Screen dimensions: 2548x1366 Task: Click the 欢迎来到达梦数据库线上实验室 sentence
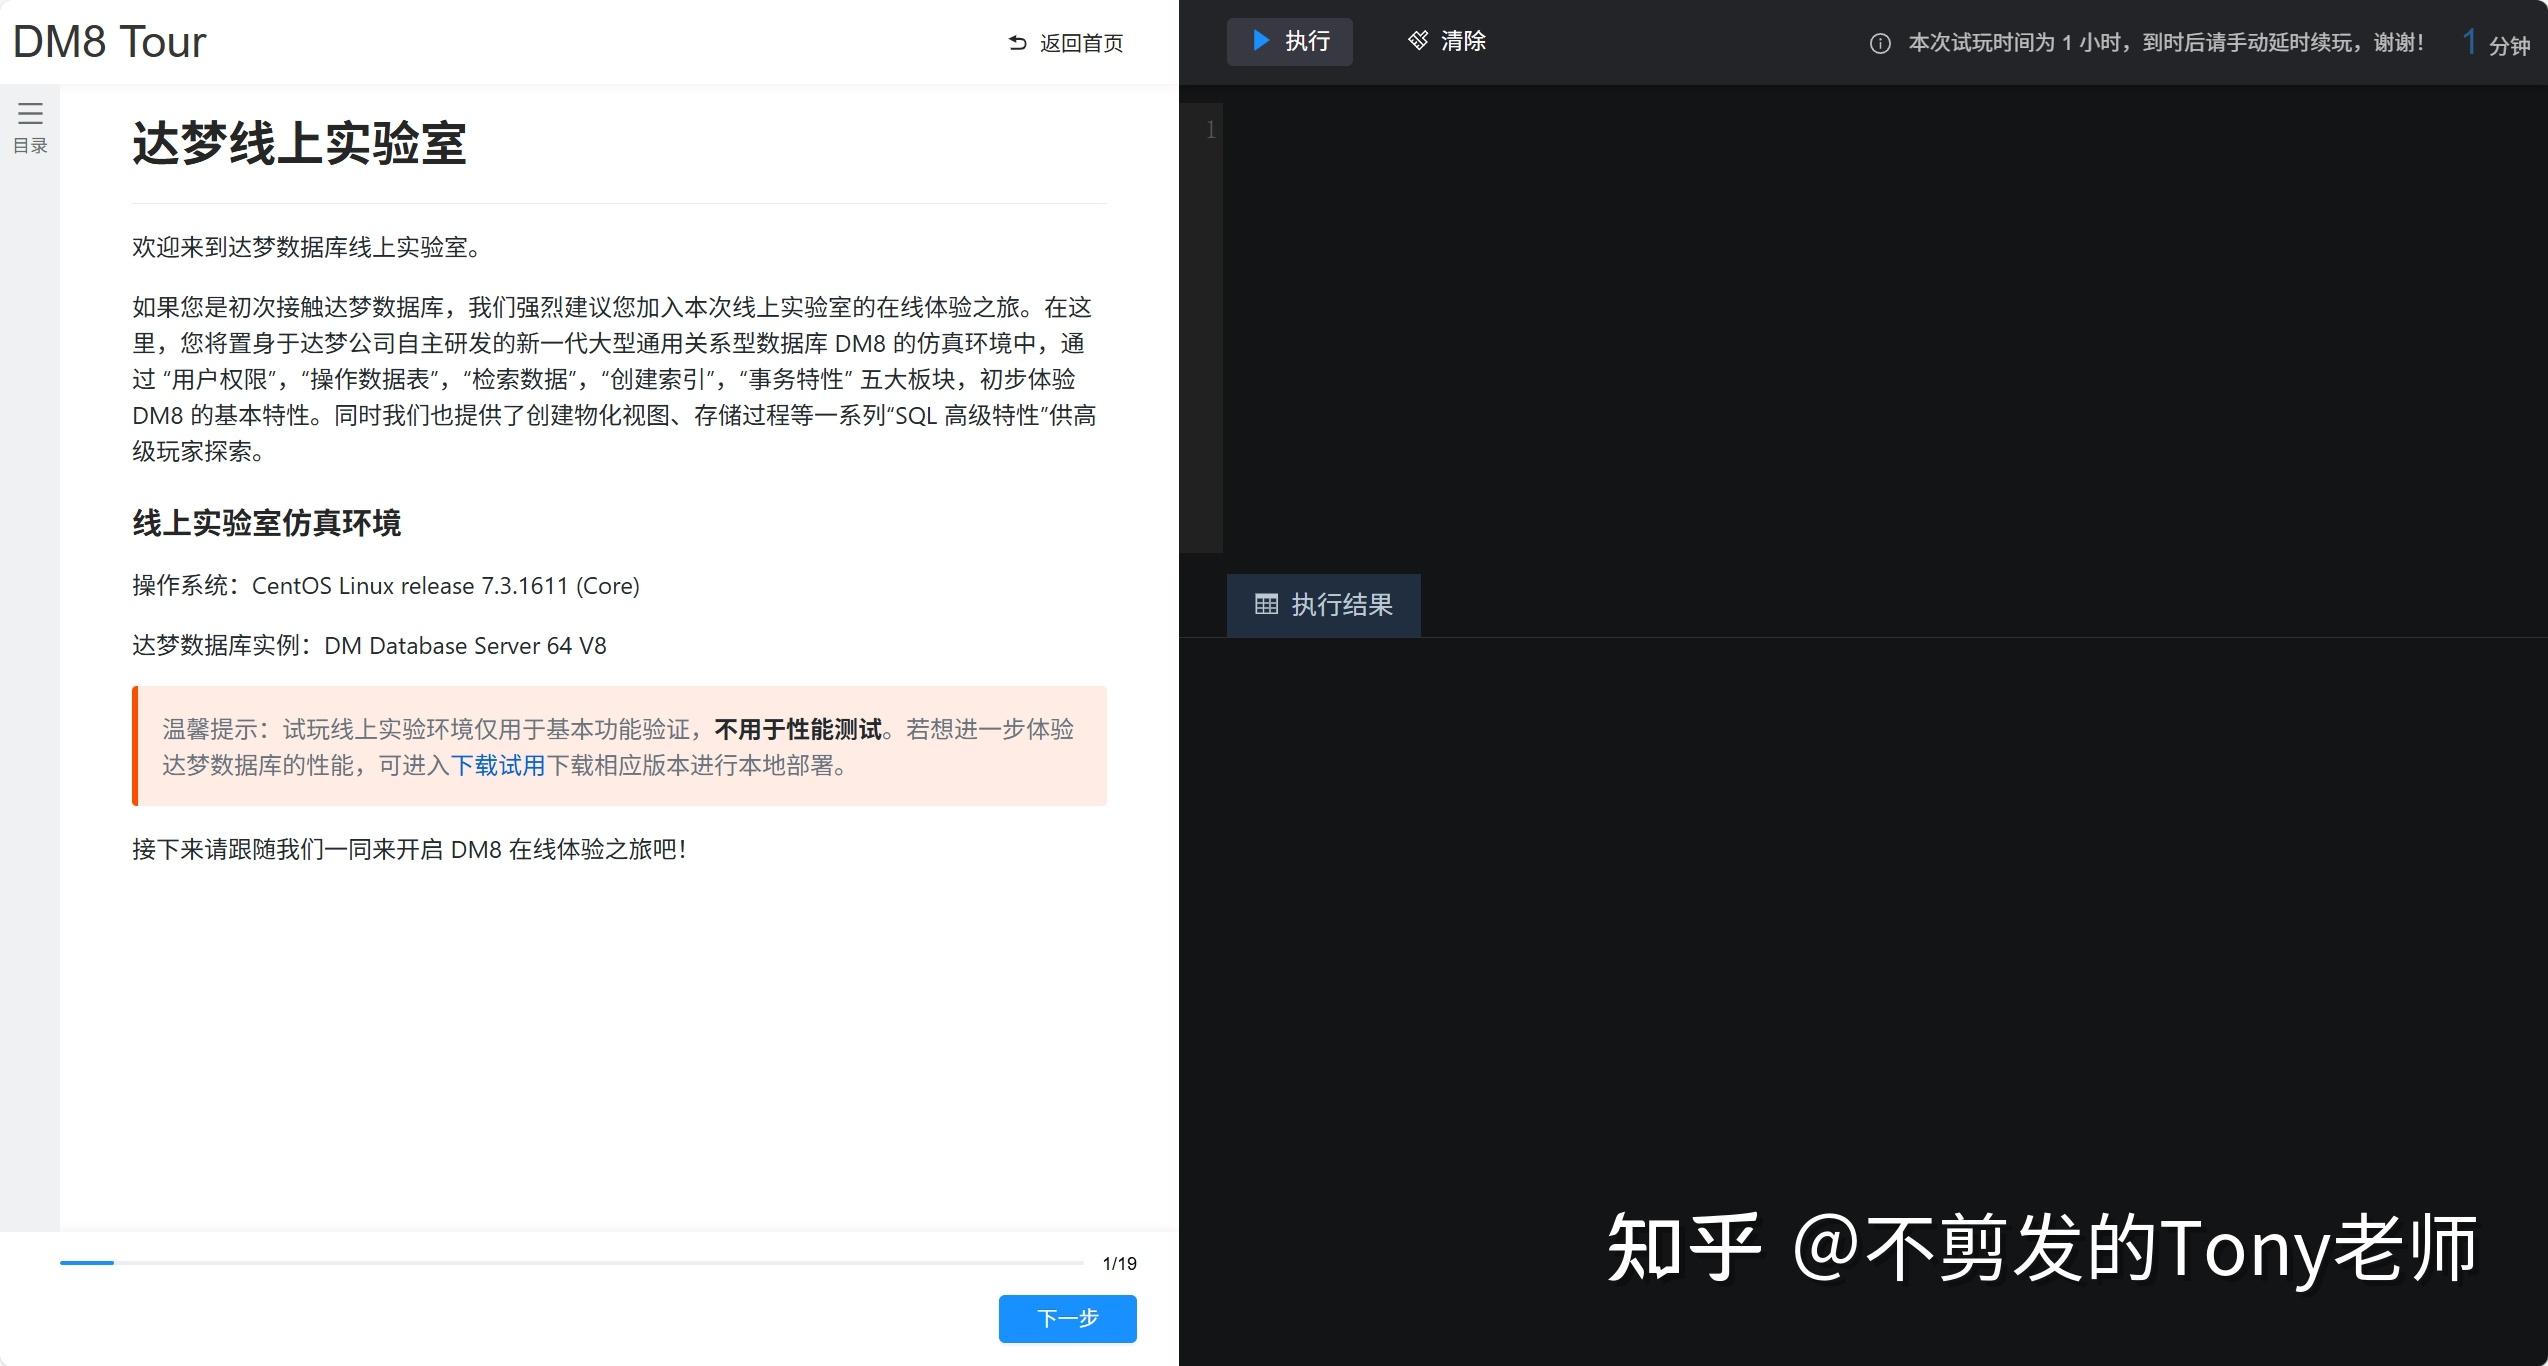click(310, 247)
